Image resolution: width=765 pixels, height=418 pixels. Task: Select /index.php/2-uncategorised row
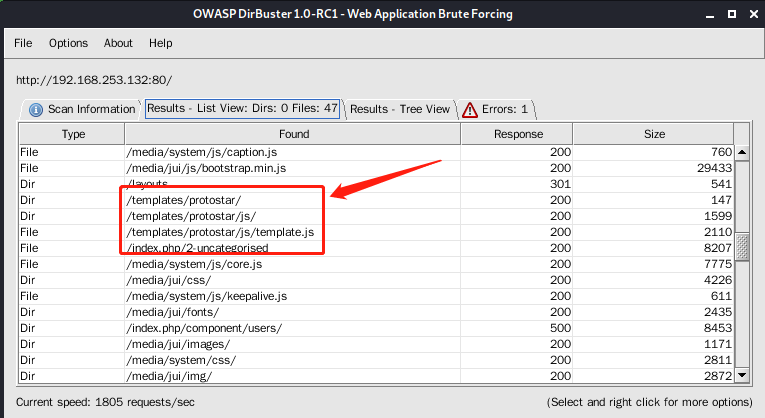(377, 248)
